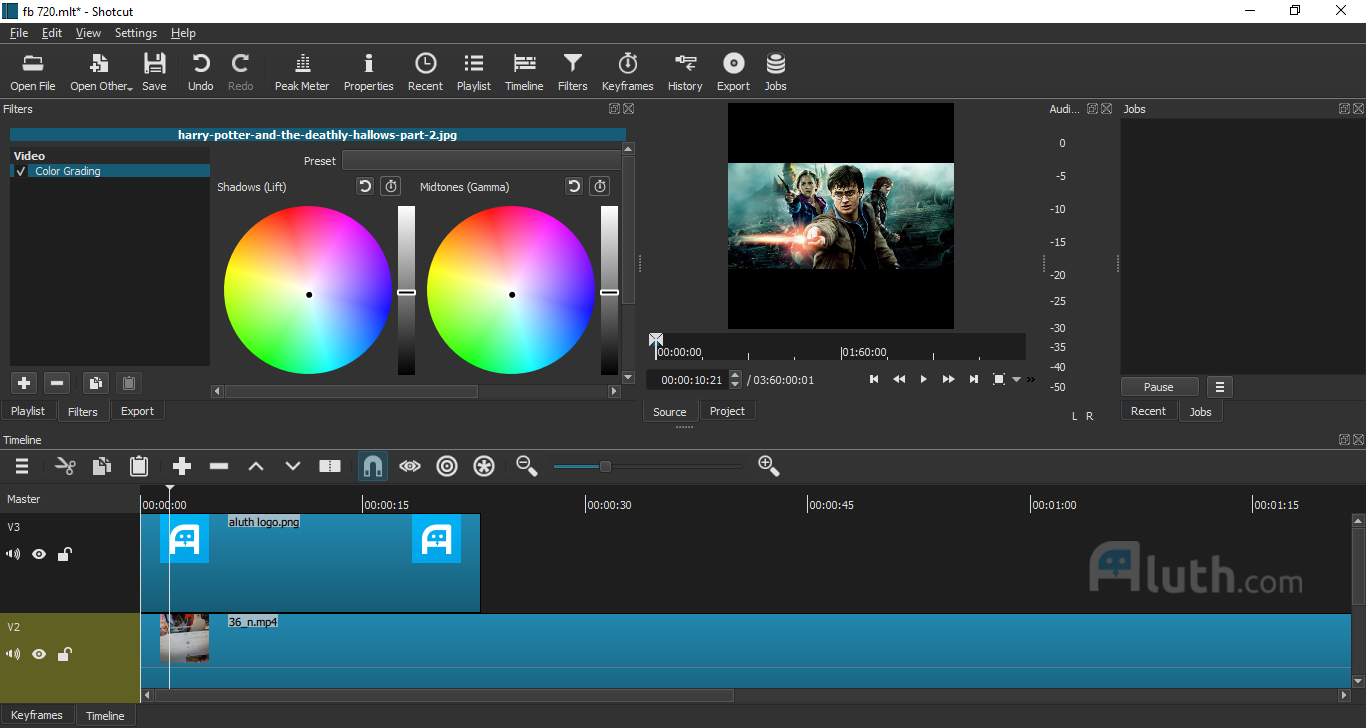Click the Export disc icon in the toolbar
The width and height of the screenshot is (1366, 728).
tap(734, 72)
